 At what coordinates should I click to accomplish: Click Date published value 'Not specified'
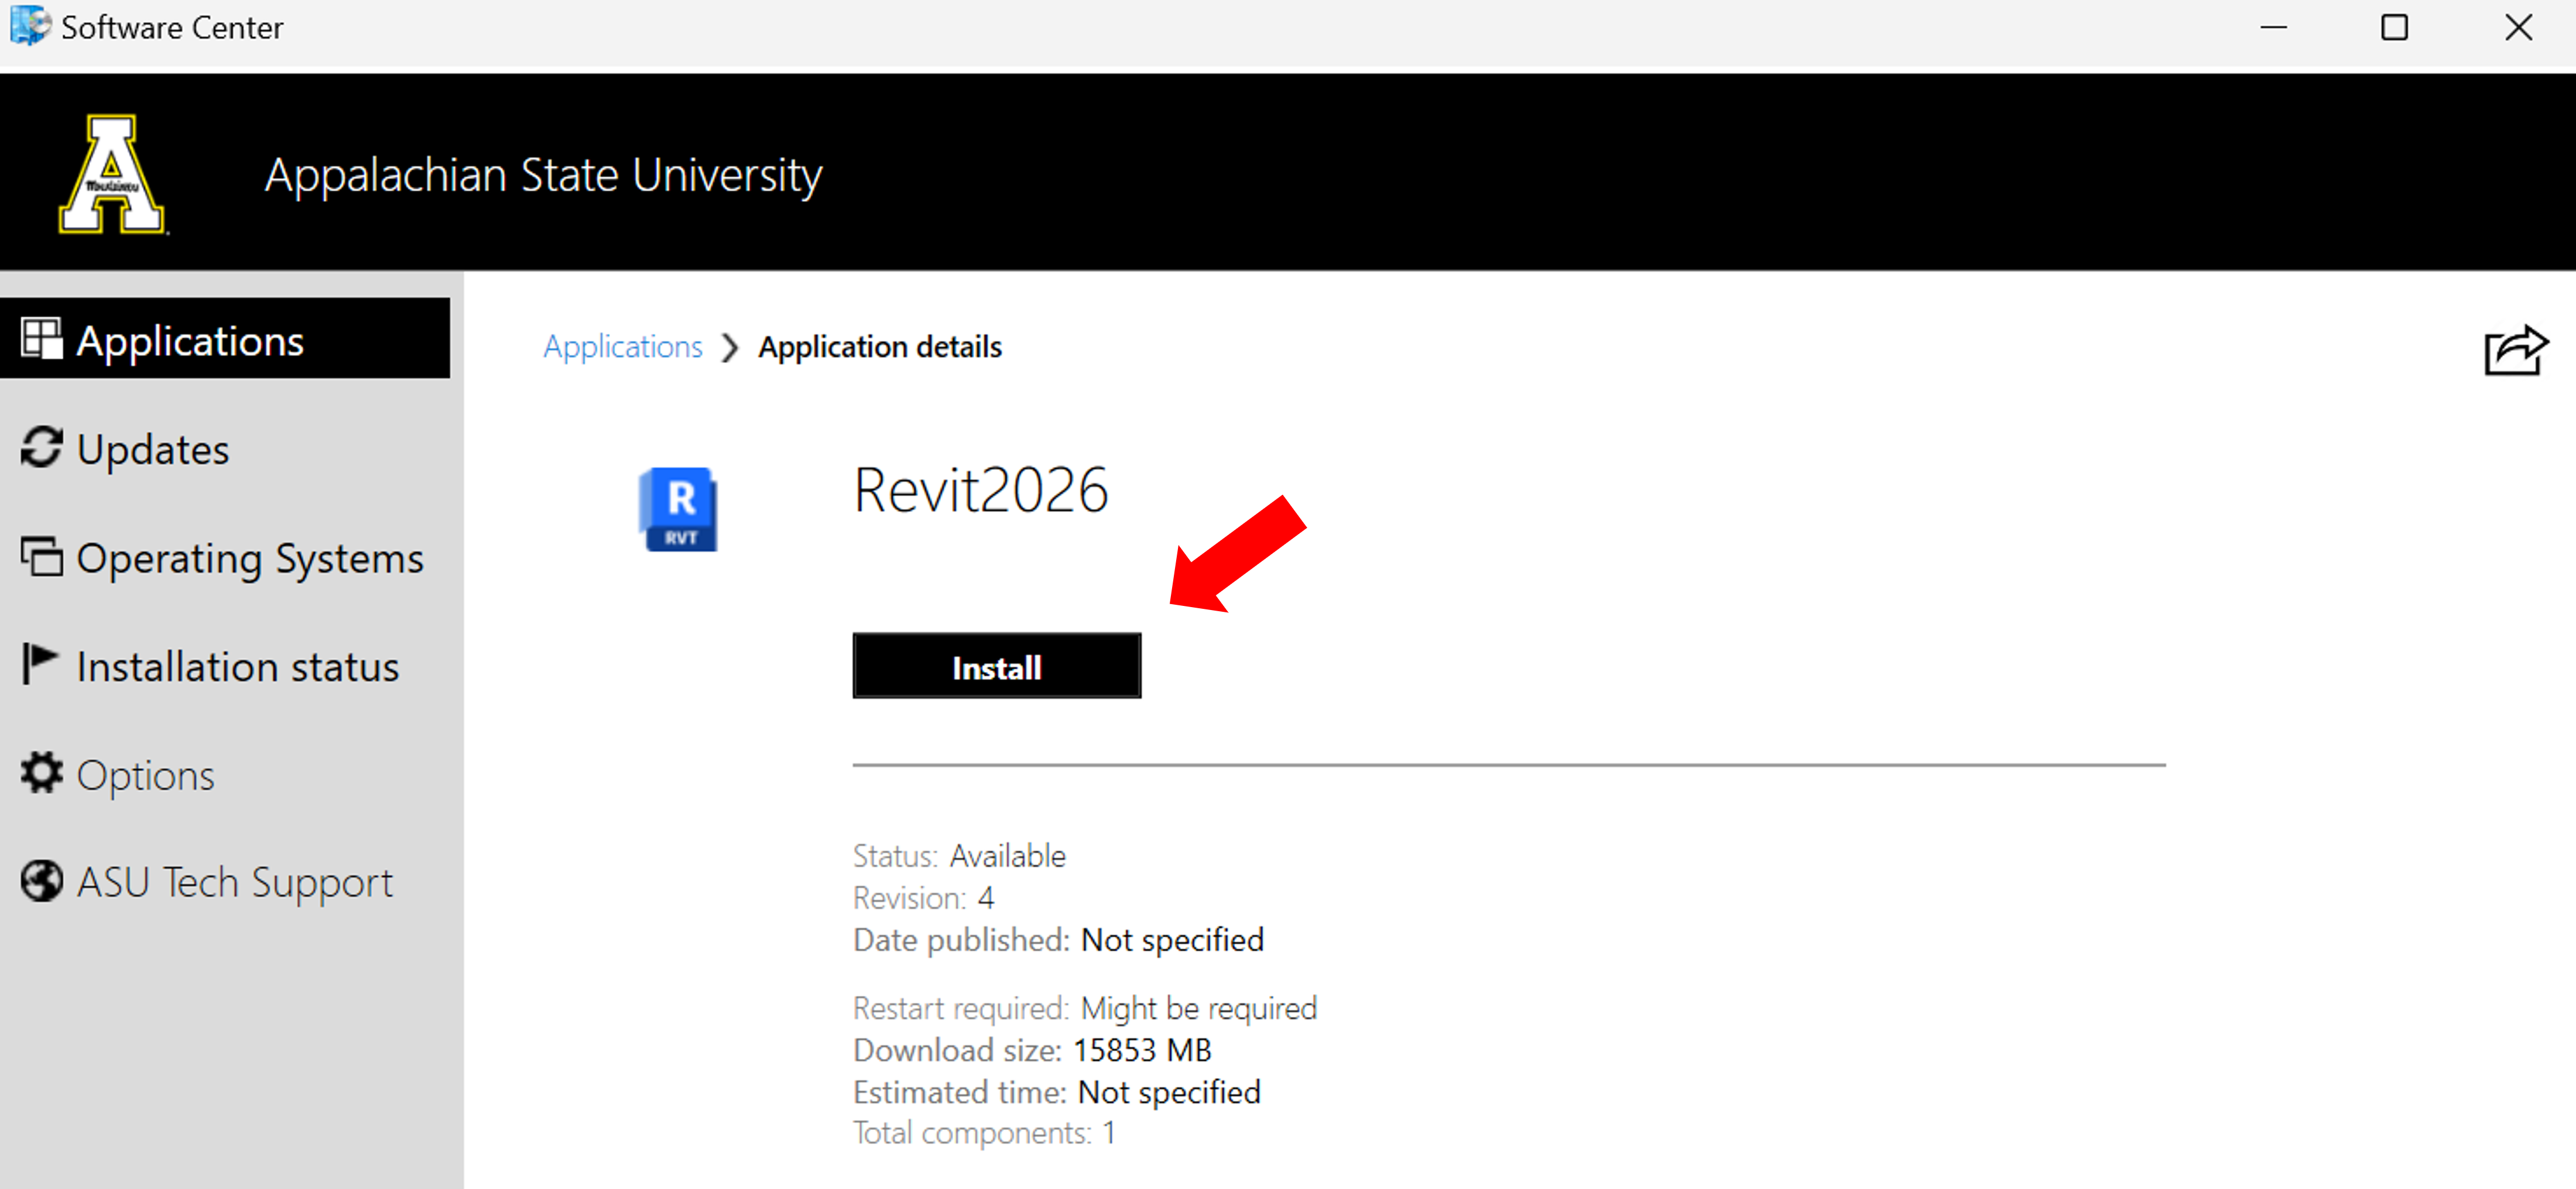pyautogui.click(x=1173, y=940)
